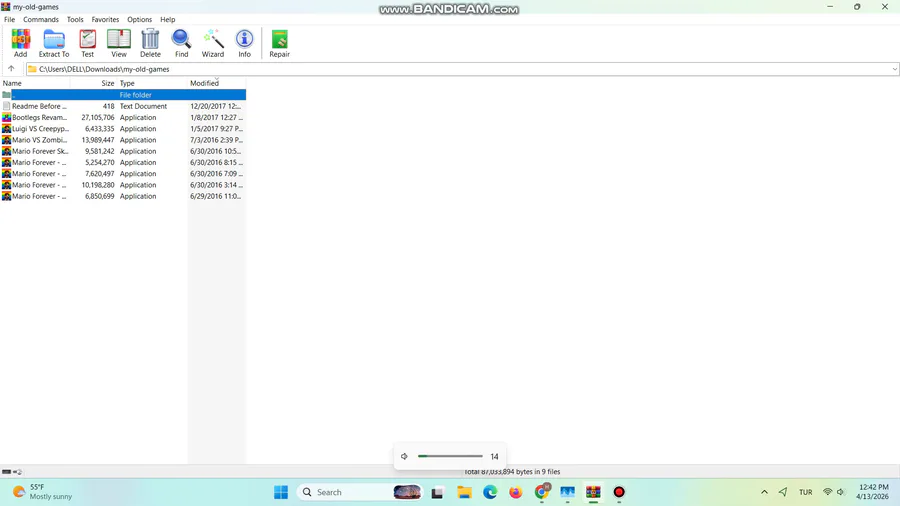Click the 7/3/2016 2:39 modified date
Viewport: 900px width, 506px height.
pos(216,140)
